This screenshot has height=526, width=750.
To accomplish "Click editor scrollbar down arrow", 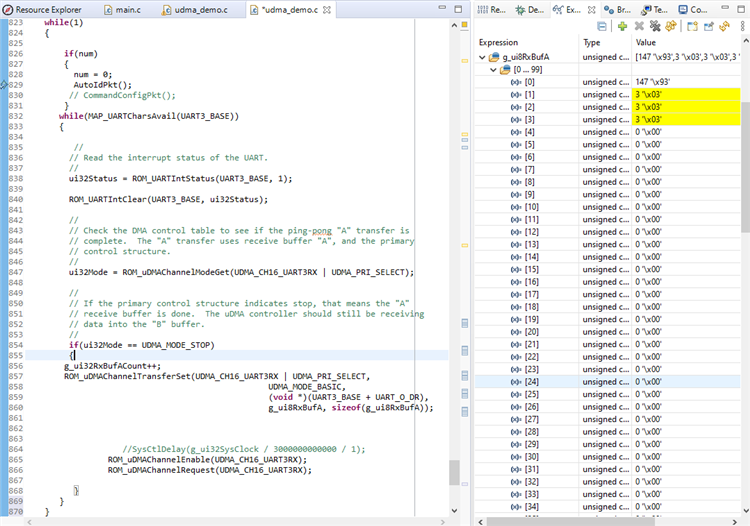I will point(454,511).
